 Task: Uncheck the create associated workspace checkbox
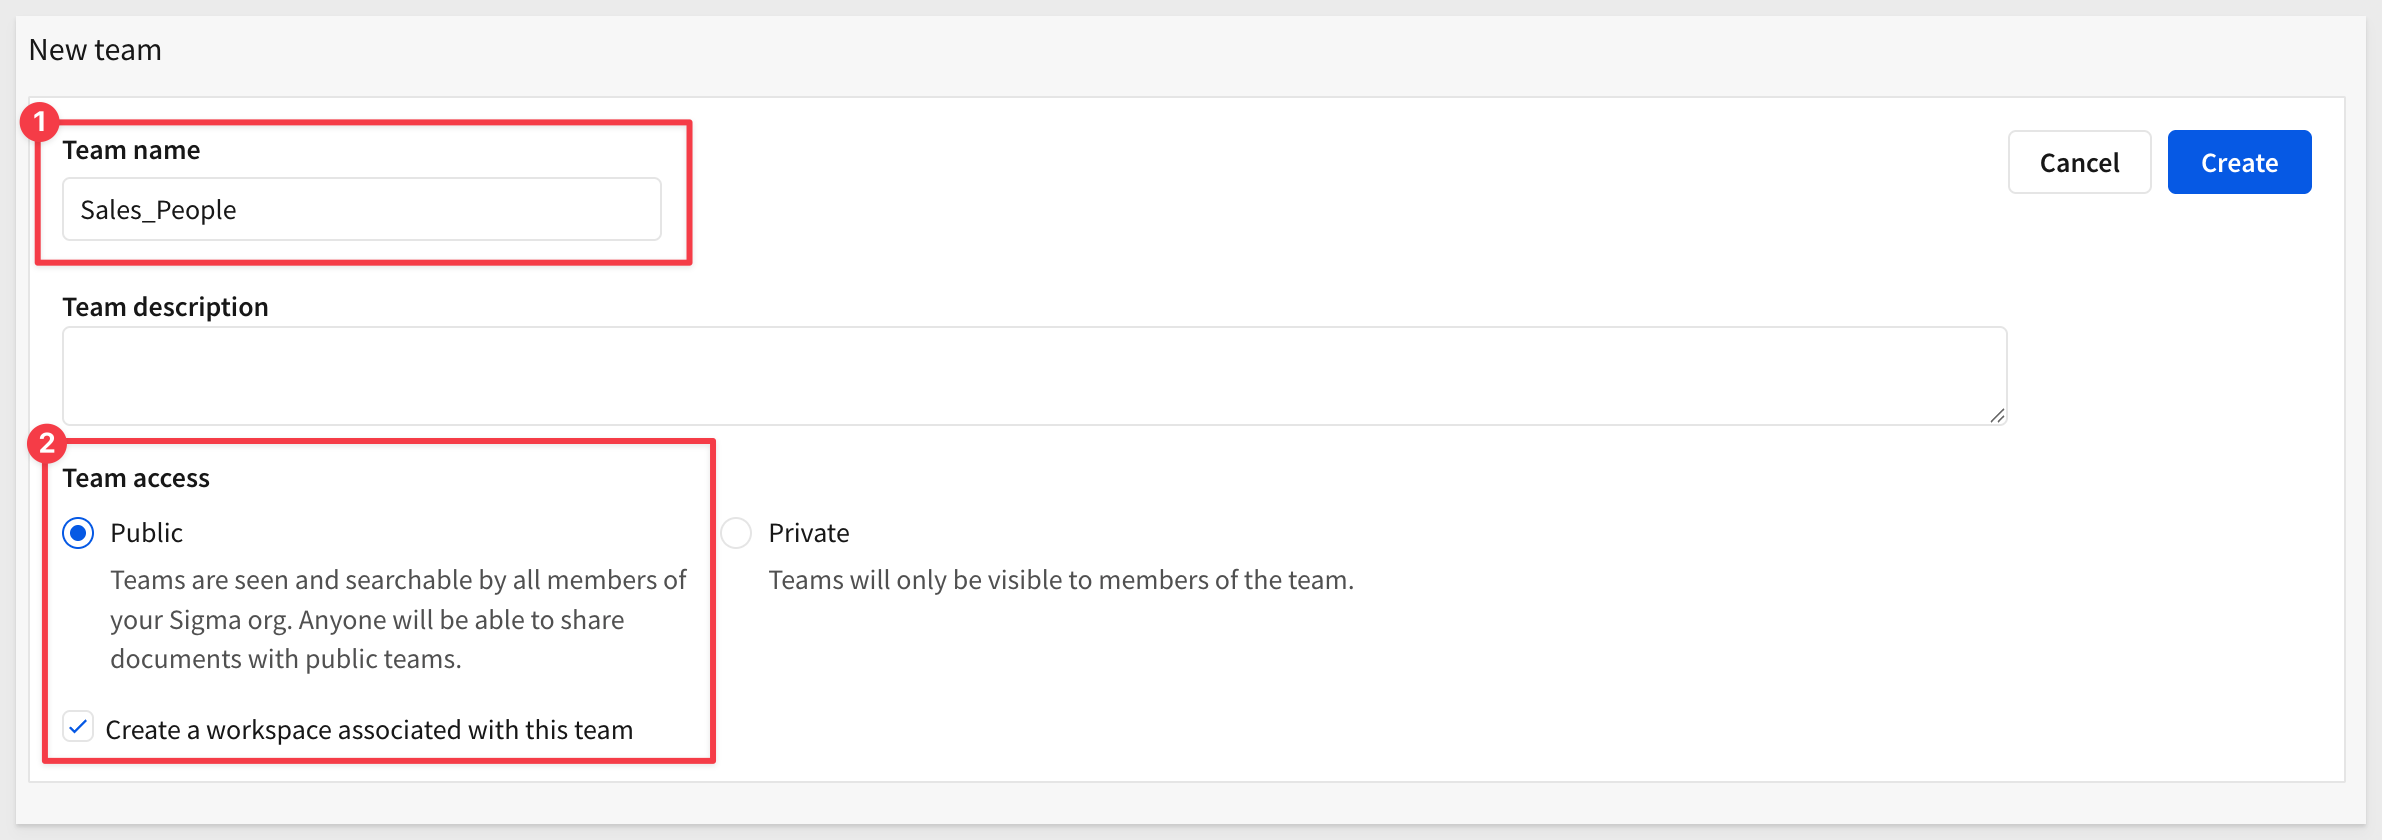point(78,727)
